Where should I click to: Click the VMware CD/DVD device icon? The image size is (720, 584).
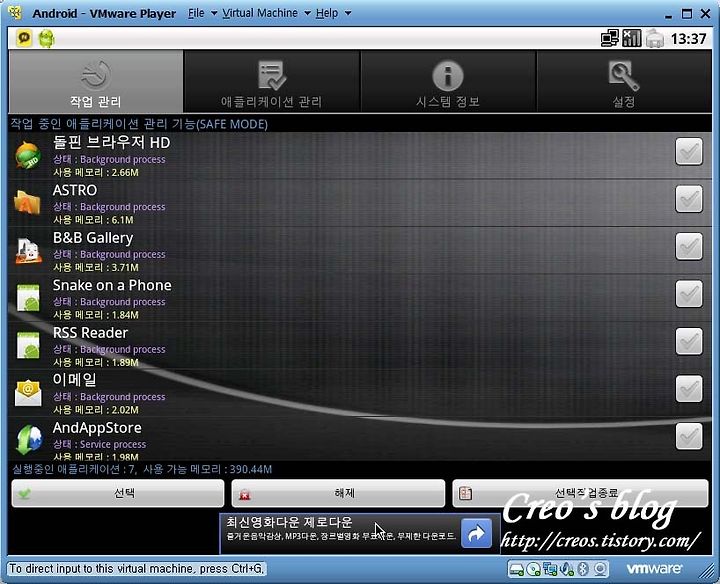[x=534, y=569]
